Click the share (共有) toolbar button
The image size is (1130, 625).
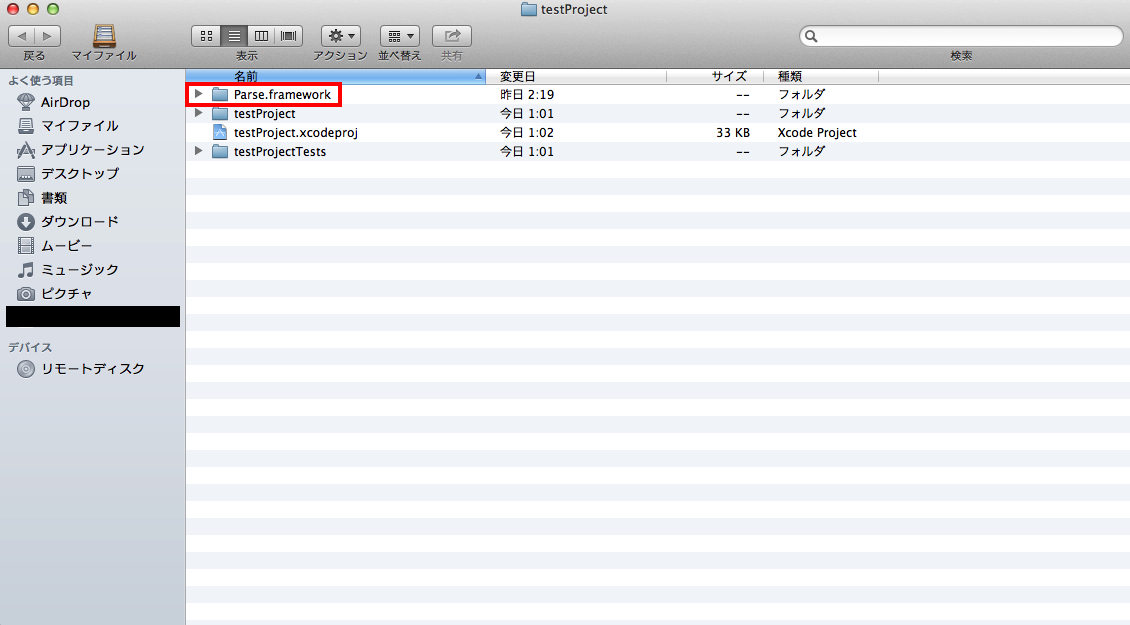click(x=452, y=36)
